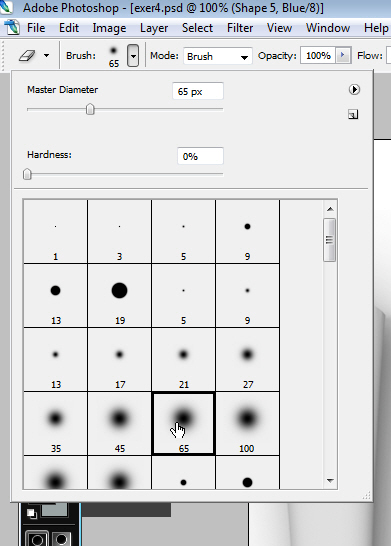Open the Select menu
Image resolution: width=391 pixels, height=546 pixels.
coord(197,28)
